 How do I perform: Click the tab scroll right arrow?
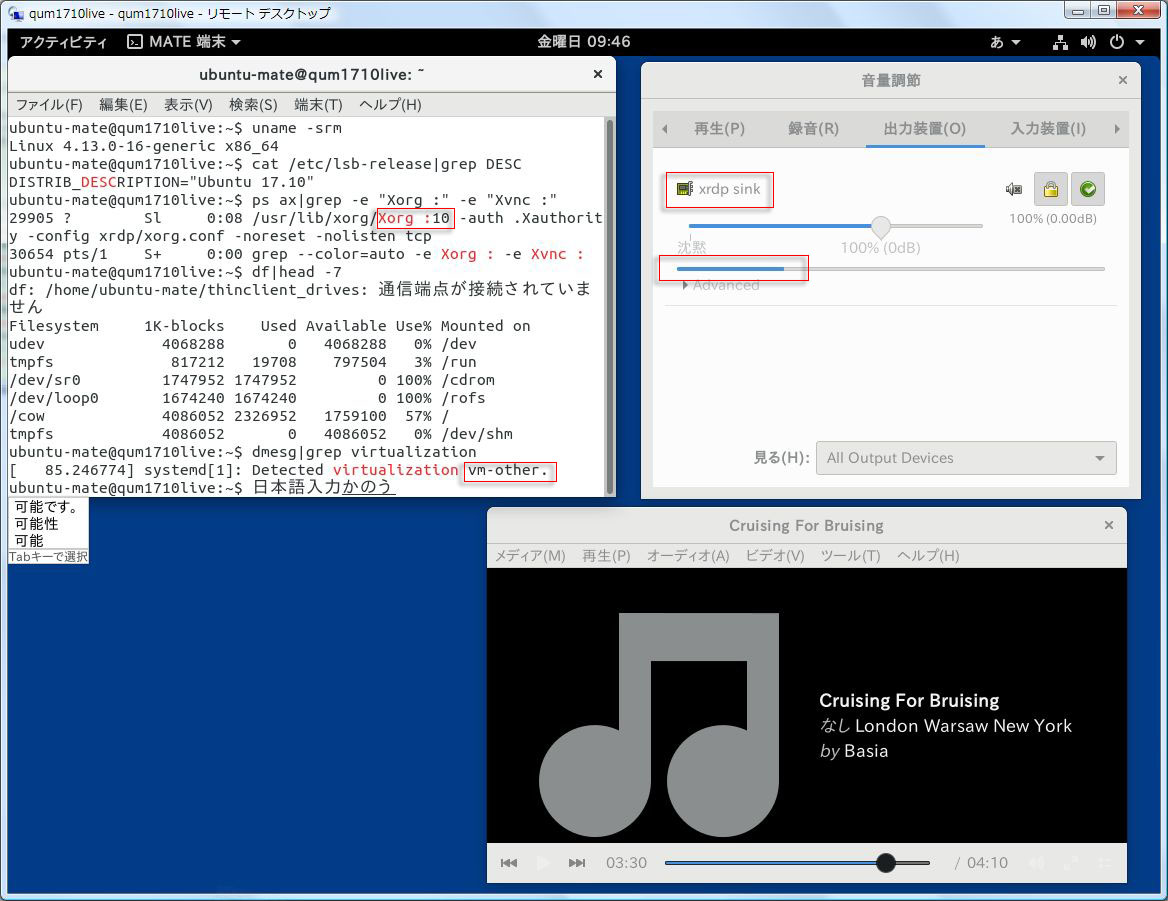tap(1117, 129)
